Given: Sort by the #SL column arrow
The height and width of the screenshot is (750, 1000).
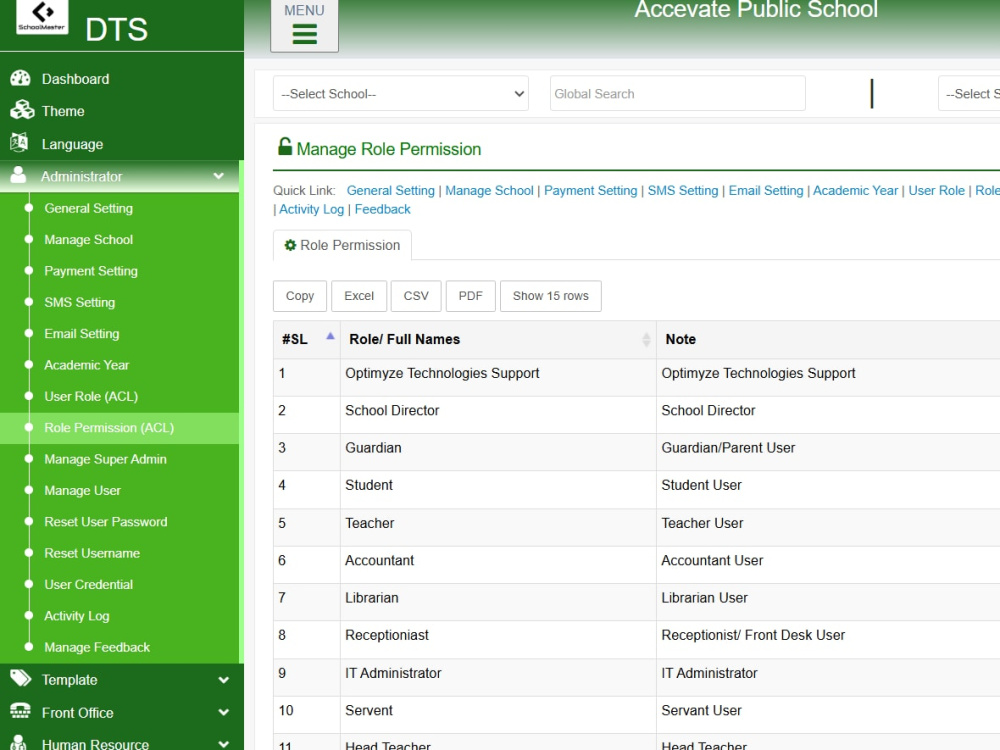Looking at the screenshot, I should coord(330,336).
